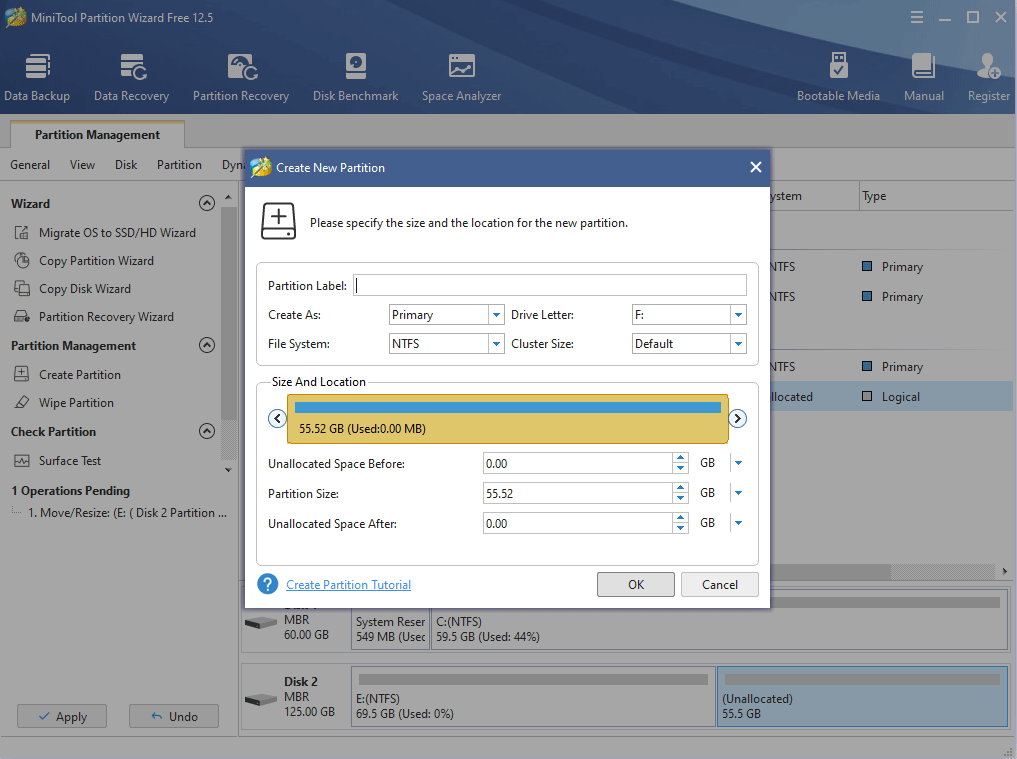Click Wipe Partition eraser icon

click(x=22, y=402)
